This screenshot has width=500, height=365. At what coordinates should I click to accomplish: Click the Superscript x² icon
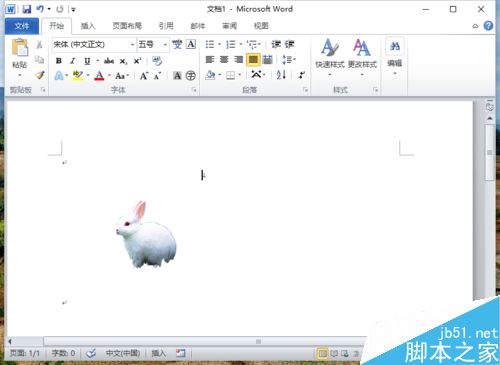click(x=137, y=61)
